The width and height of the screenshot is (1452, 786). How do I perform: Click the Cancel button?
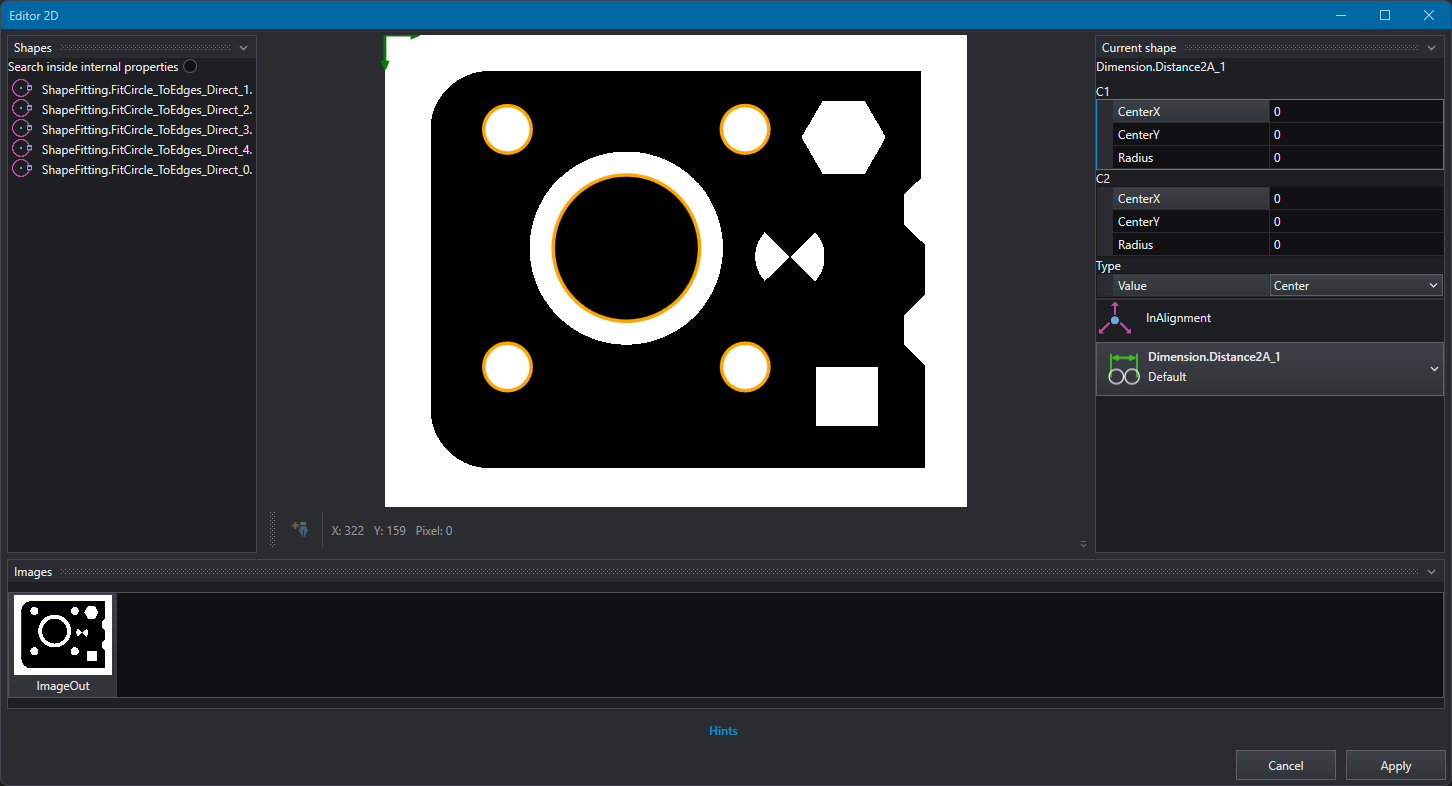coord(1285,765)
